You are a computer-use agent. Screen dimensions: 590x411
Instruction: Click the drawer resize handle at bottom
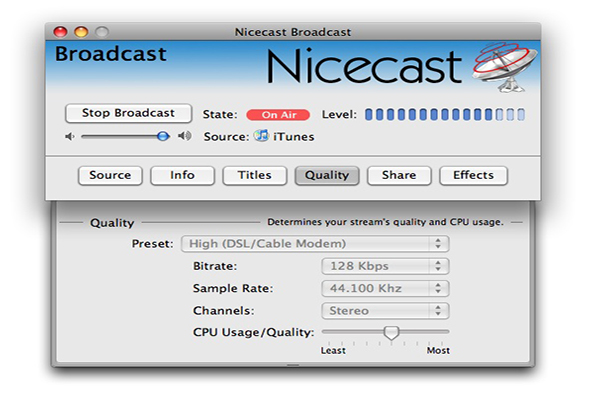(293, 365)
